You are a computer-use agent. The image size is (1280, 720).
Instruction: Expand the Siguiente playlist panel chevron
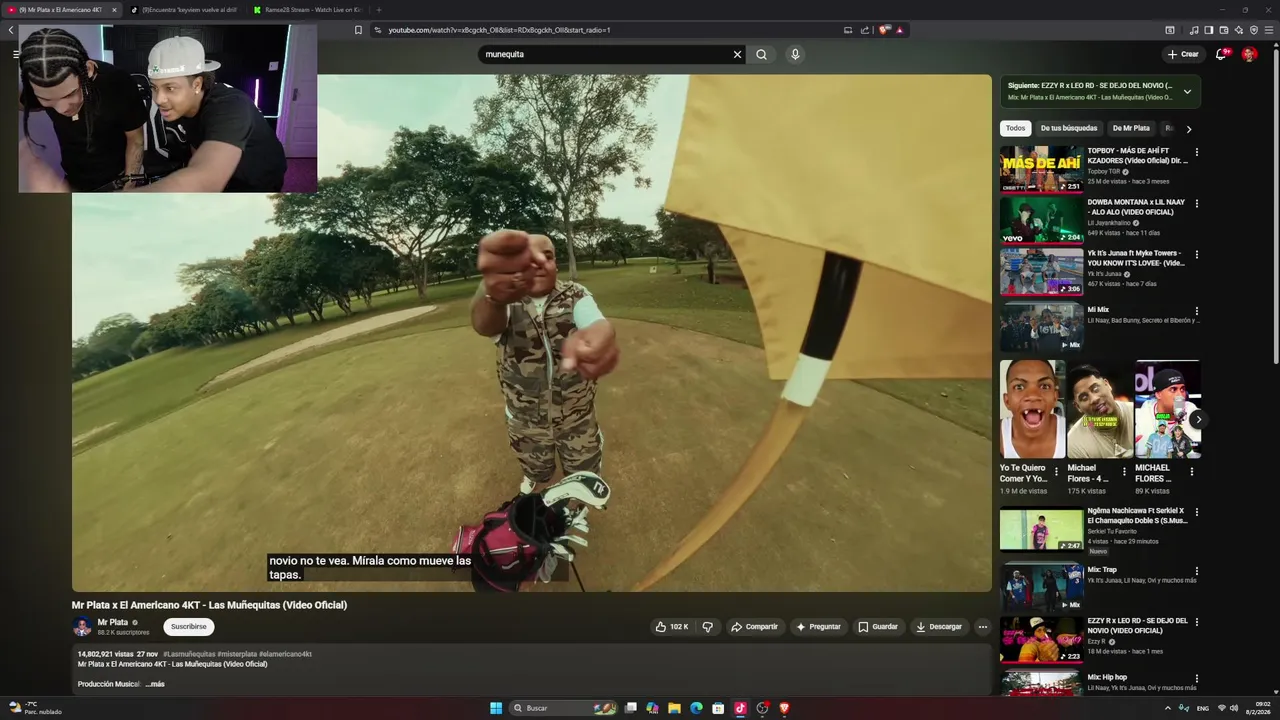click(x=1187, y=91)
